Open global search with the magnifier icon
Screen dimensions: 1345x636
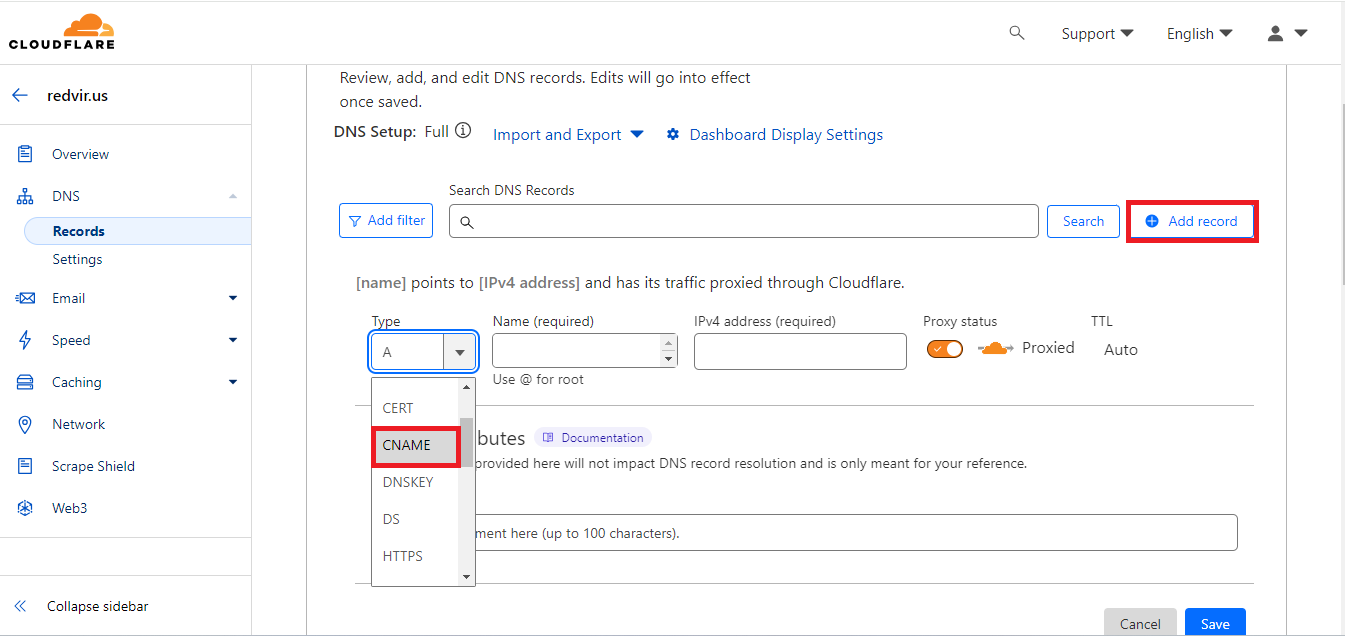coord(1017,33)
